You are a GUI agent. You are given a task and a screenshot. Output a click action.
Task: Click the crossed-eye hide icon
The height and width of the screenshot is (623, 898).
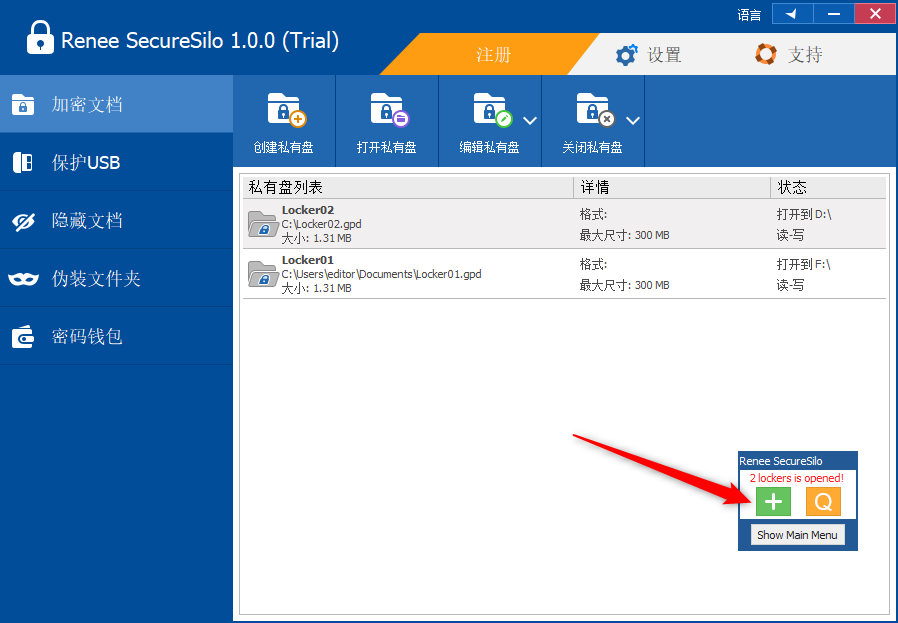click(23, 221)
